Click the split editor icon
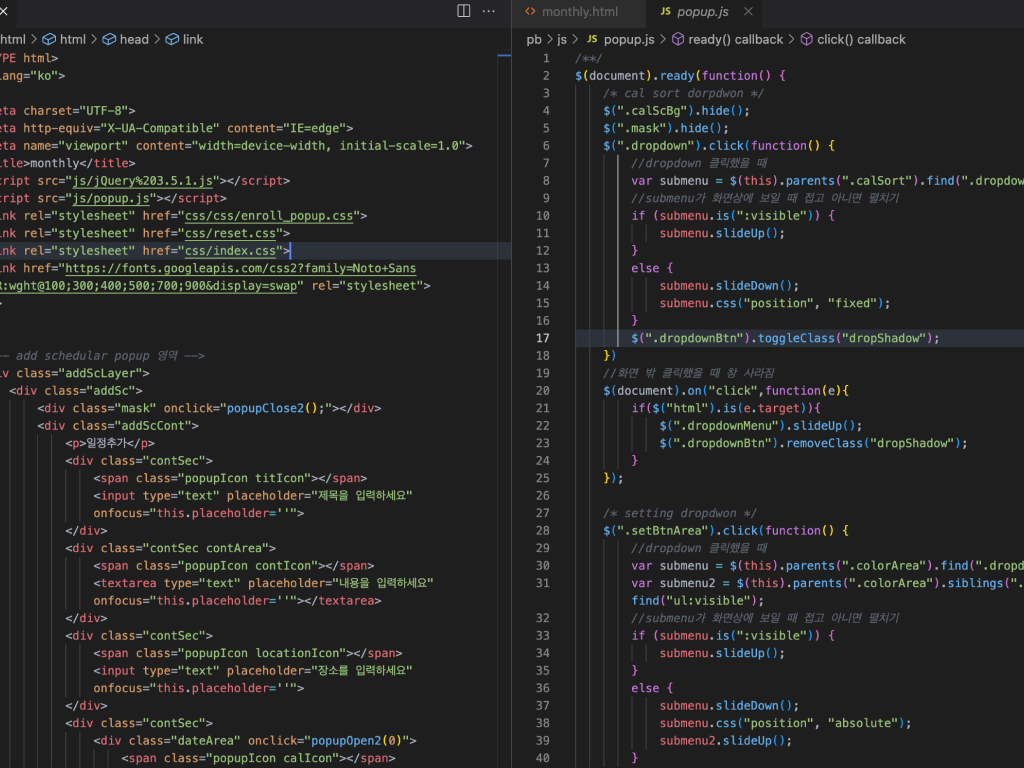The height and width of the screenshot is (768, 1024). tap(462, 10)
